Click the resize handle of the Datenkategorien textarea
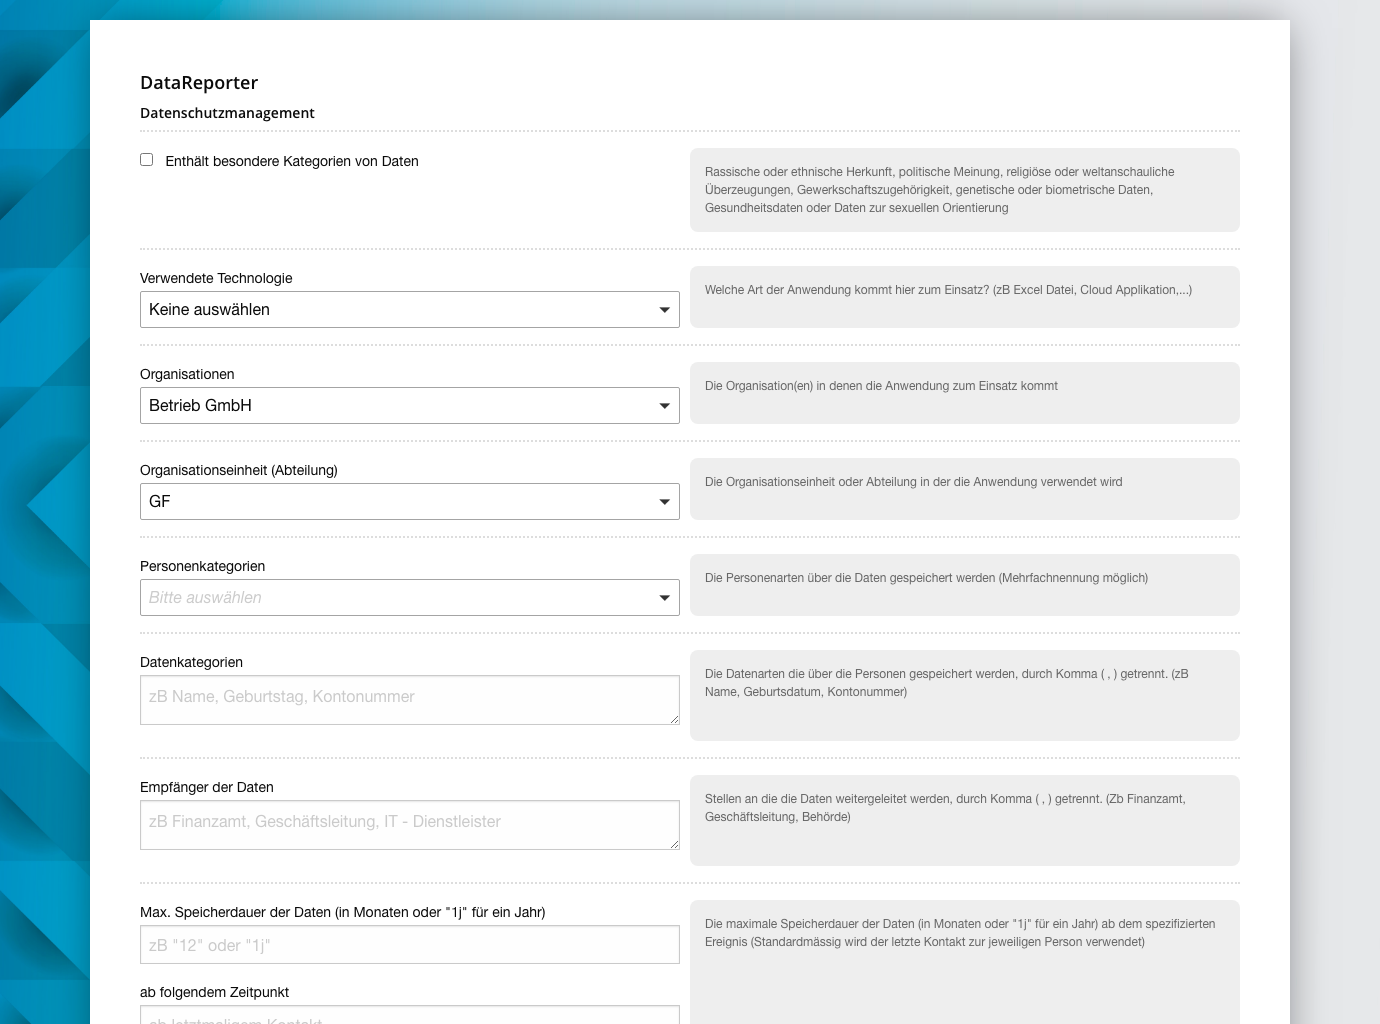1380x1024 pixels. [x=675, y=719]
